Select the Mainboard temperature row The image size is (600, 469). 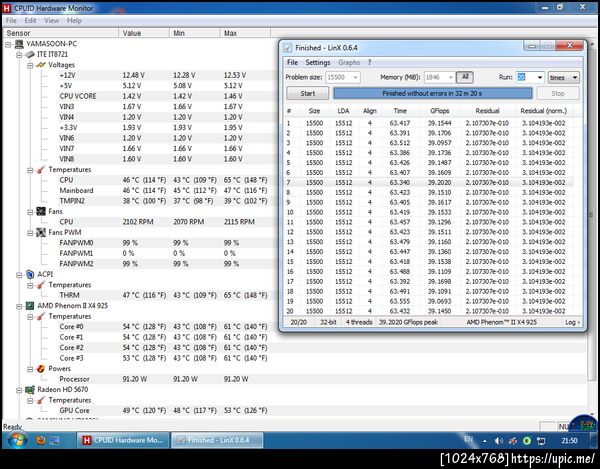[163, 191]
